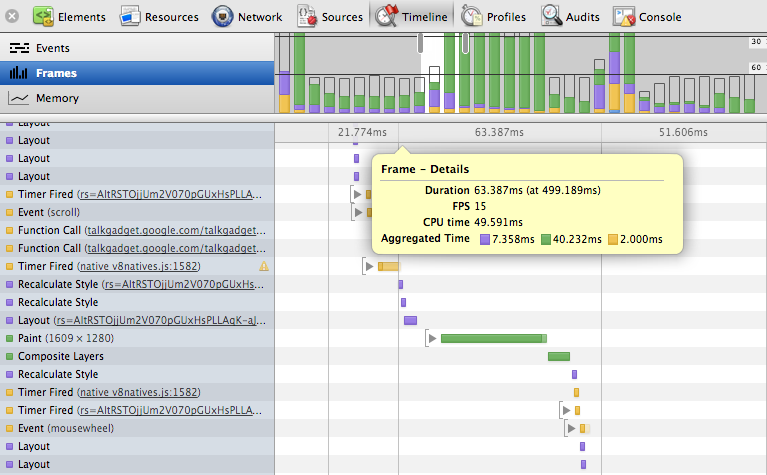Viewport: 767px width, 475px height.
Task: Click the CPU time value 49.591ms
Action: click(x=498, y=223)
